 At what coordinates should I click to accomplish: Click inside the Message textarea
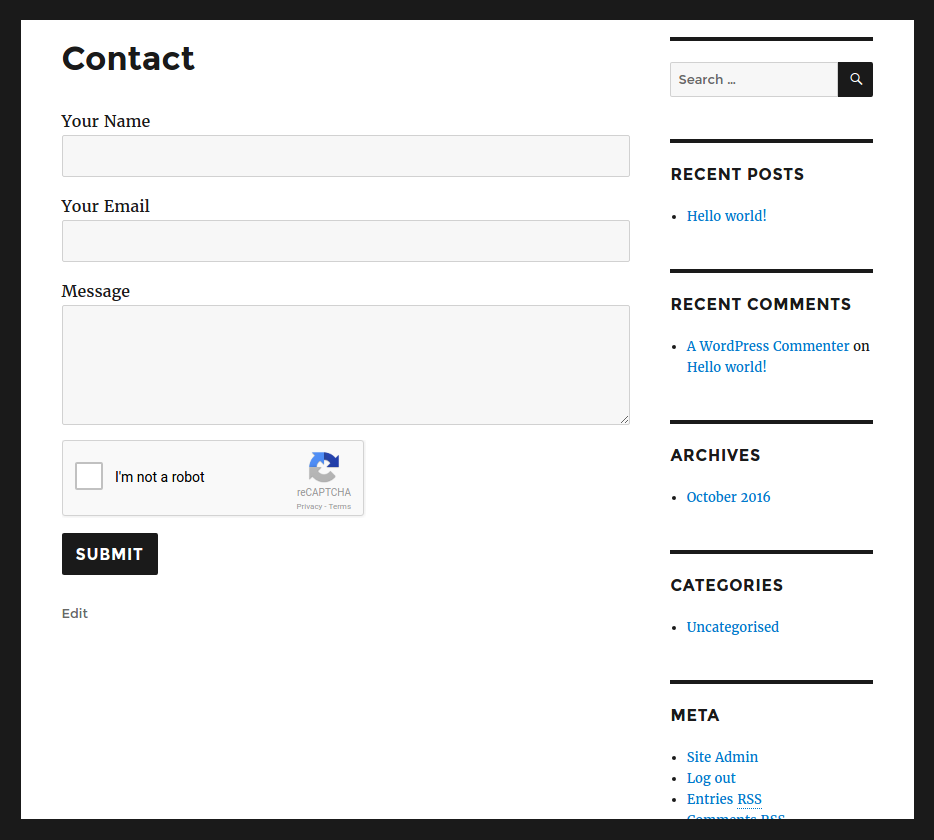345,364
